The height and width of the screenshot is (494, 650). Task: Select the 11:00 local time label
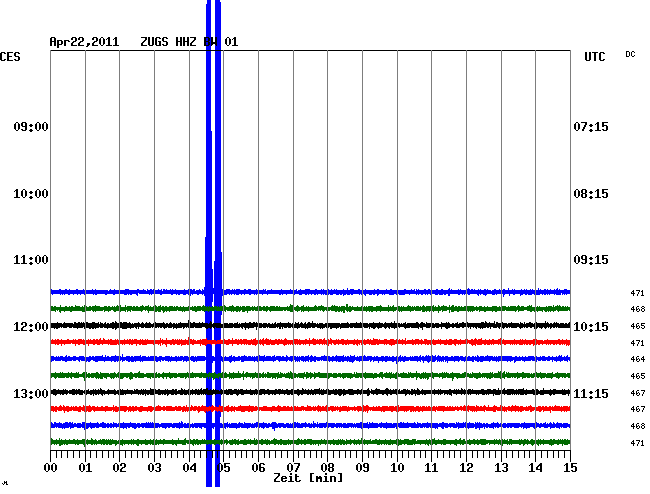31,260
